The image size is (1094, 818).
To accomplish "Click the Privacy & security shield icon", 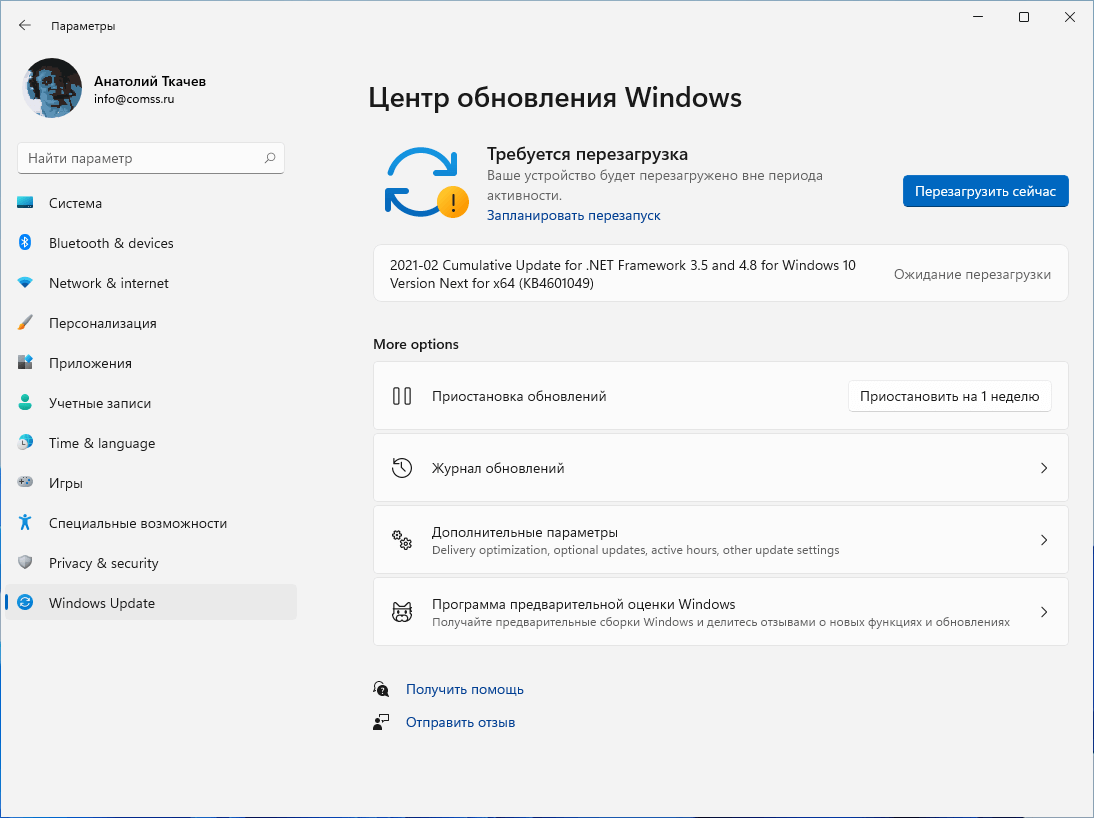I will click(x=26, y=563).
